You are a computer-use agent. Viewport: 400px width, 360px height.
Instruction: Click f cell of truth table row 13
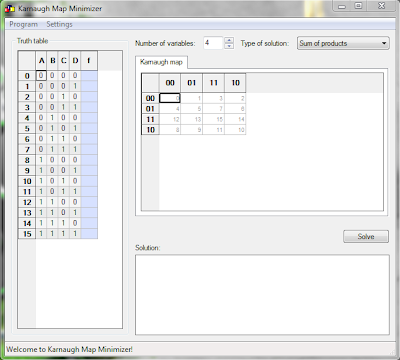(x=89, y=213)
